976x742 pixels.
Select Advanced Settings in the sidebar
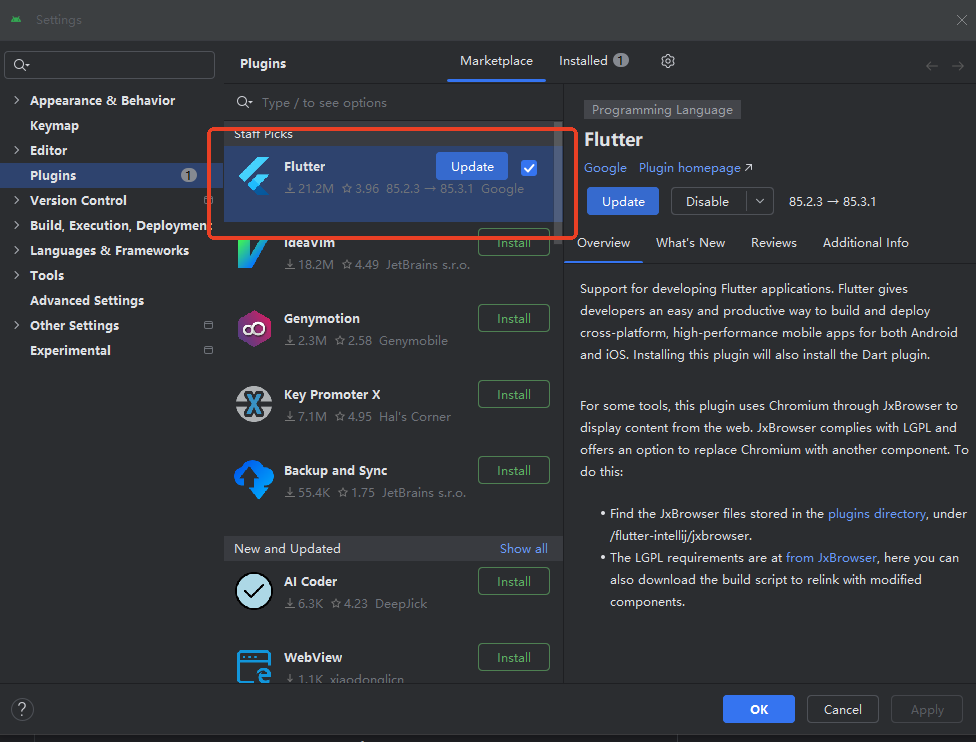pos(87,301)
